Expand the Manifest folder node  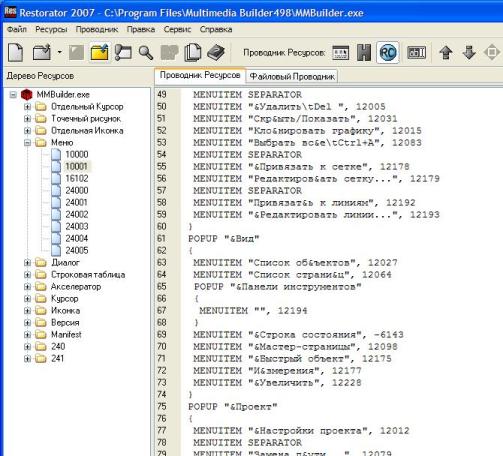point(28,335)
